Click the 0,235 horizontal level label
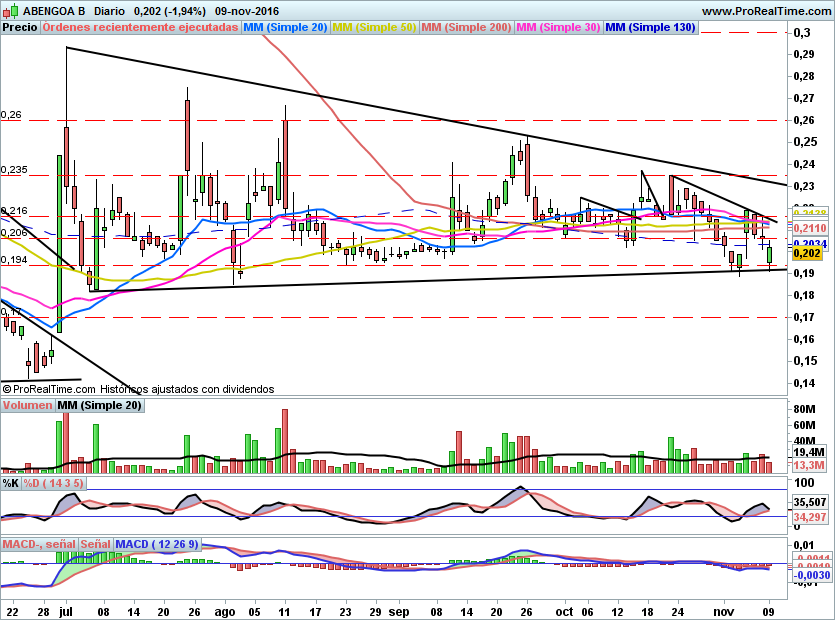The image size is (835, 620). click(14, 169)
